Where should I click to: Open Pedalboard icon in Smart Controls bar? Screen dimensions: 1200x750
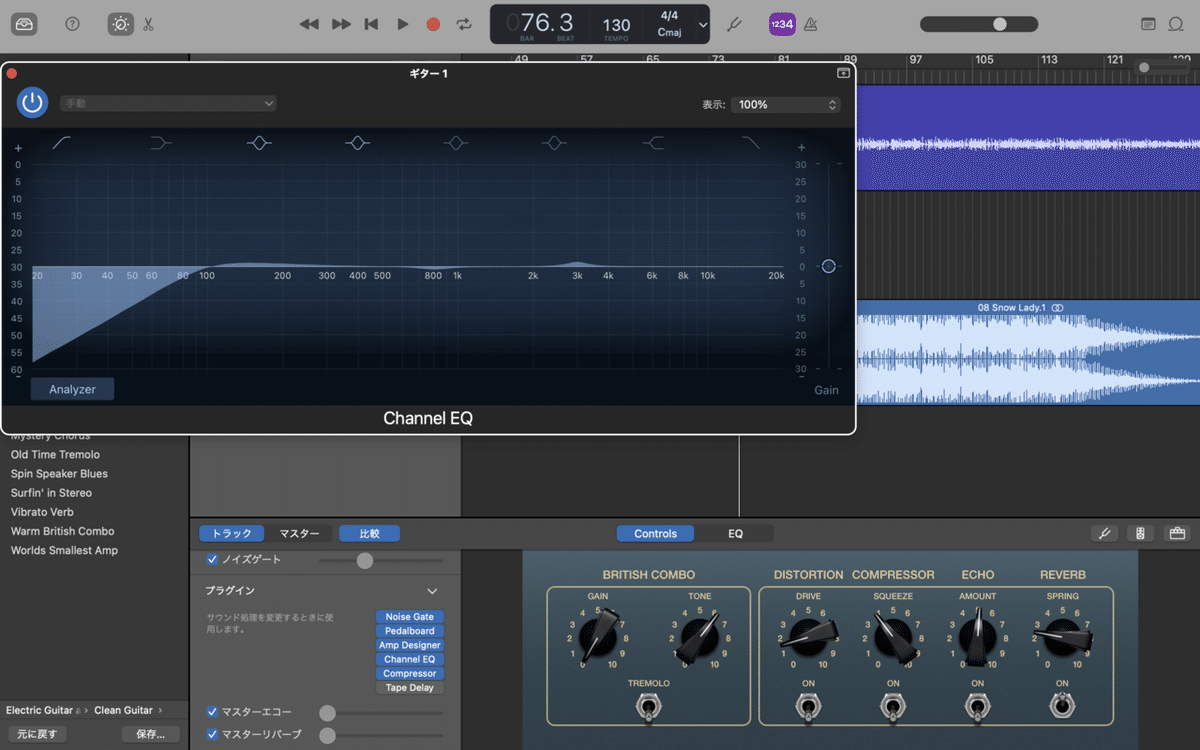pos(1177,533)
